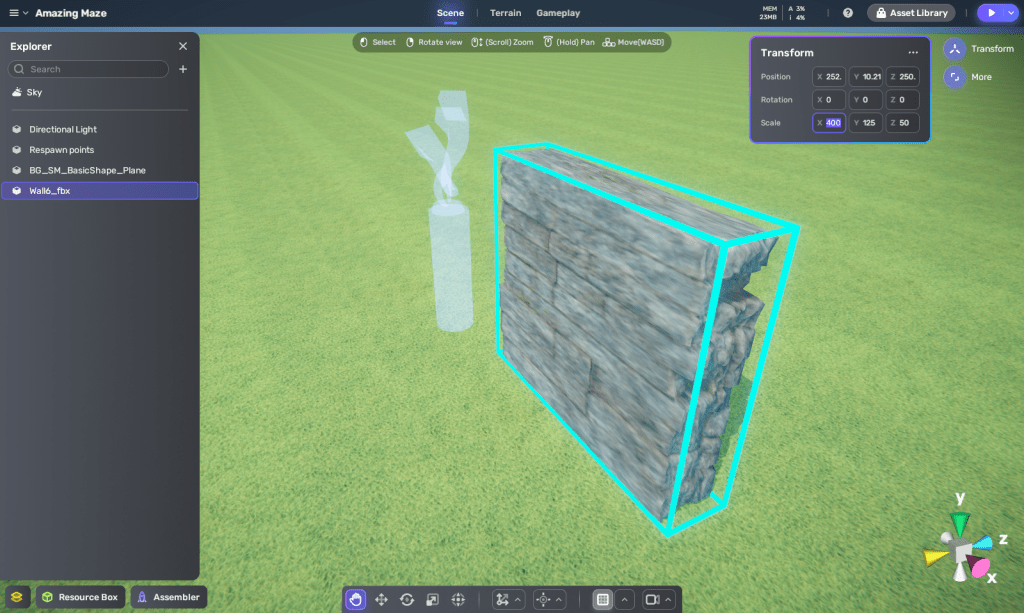The image size is (1024, 613).
Task: Expand the play mode dropdown arrow
Action: [1010, 13]
